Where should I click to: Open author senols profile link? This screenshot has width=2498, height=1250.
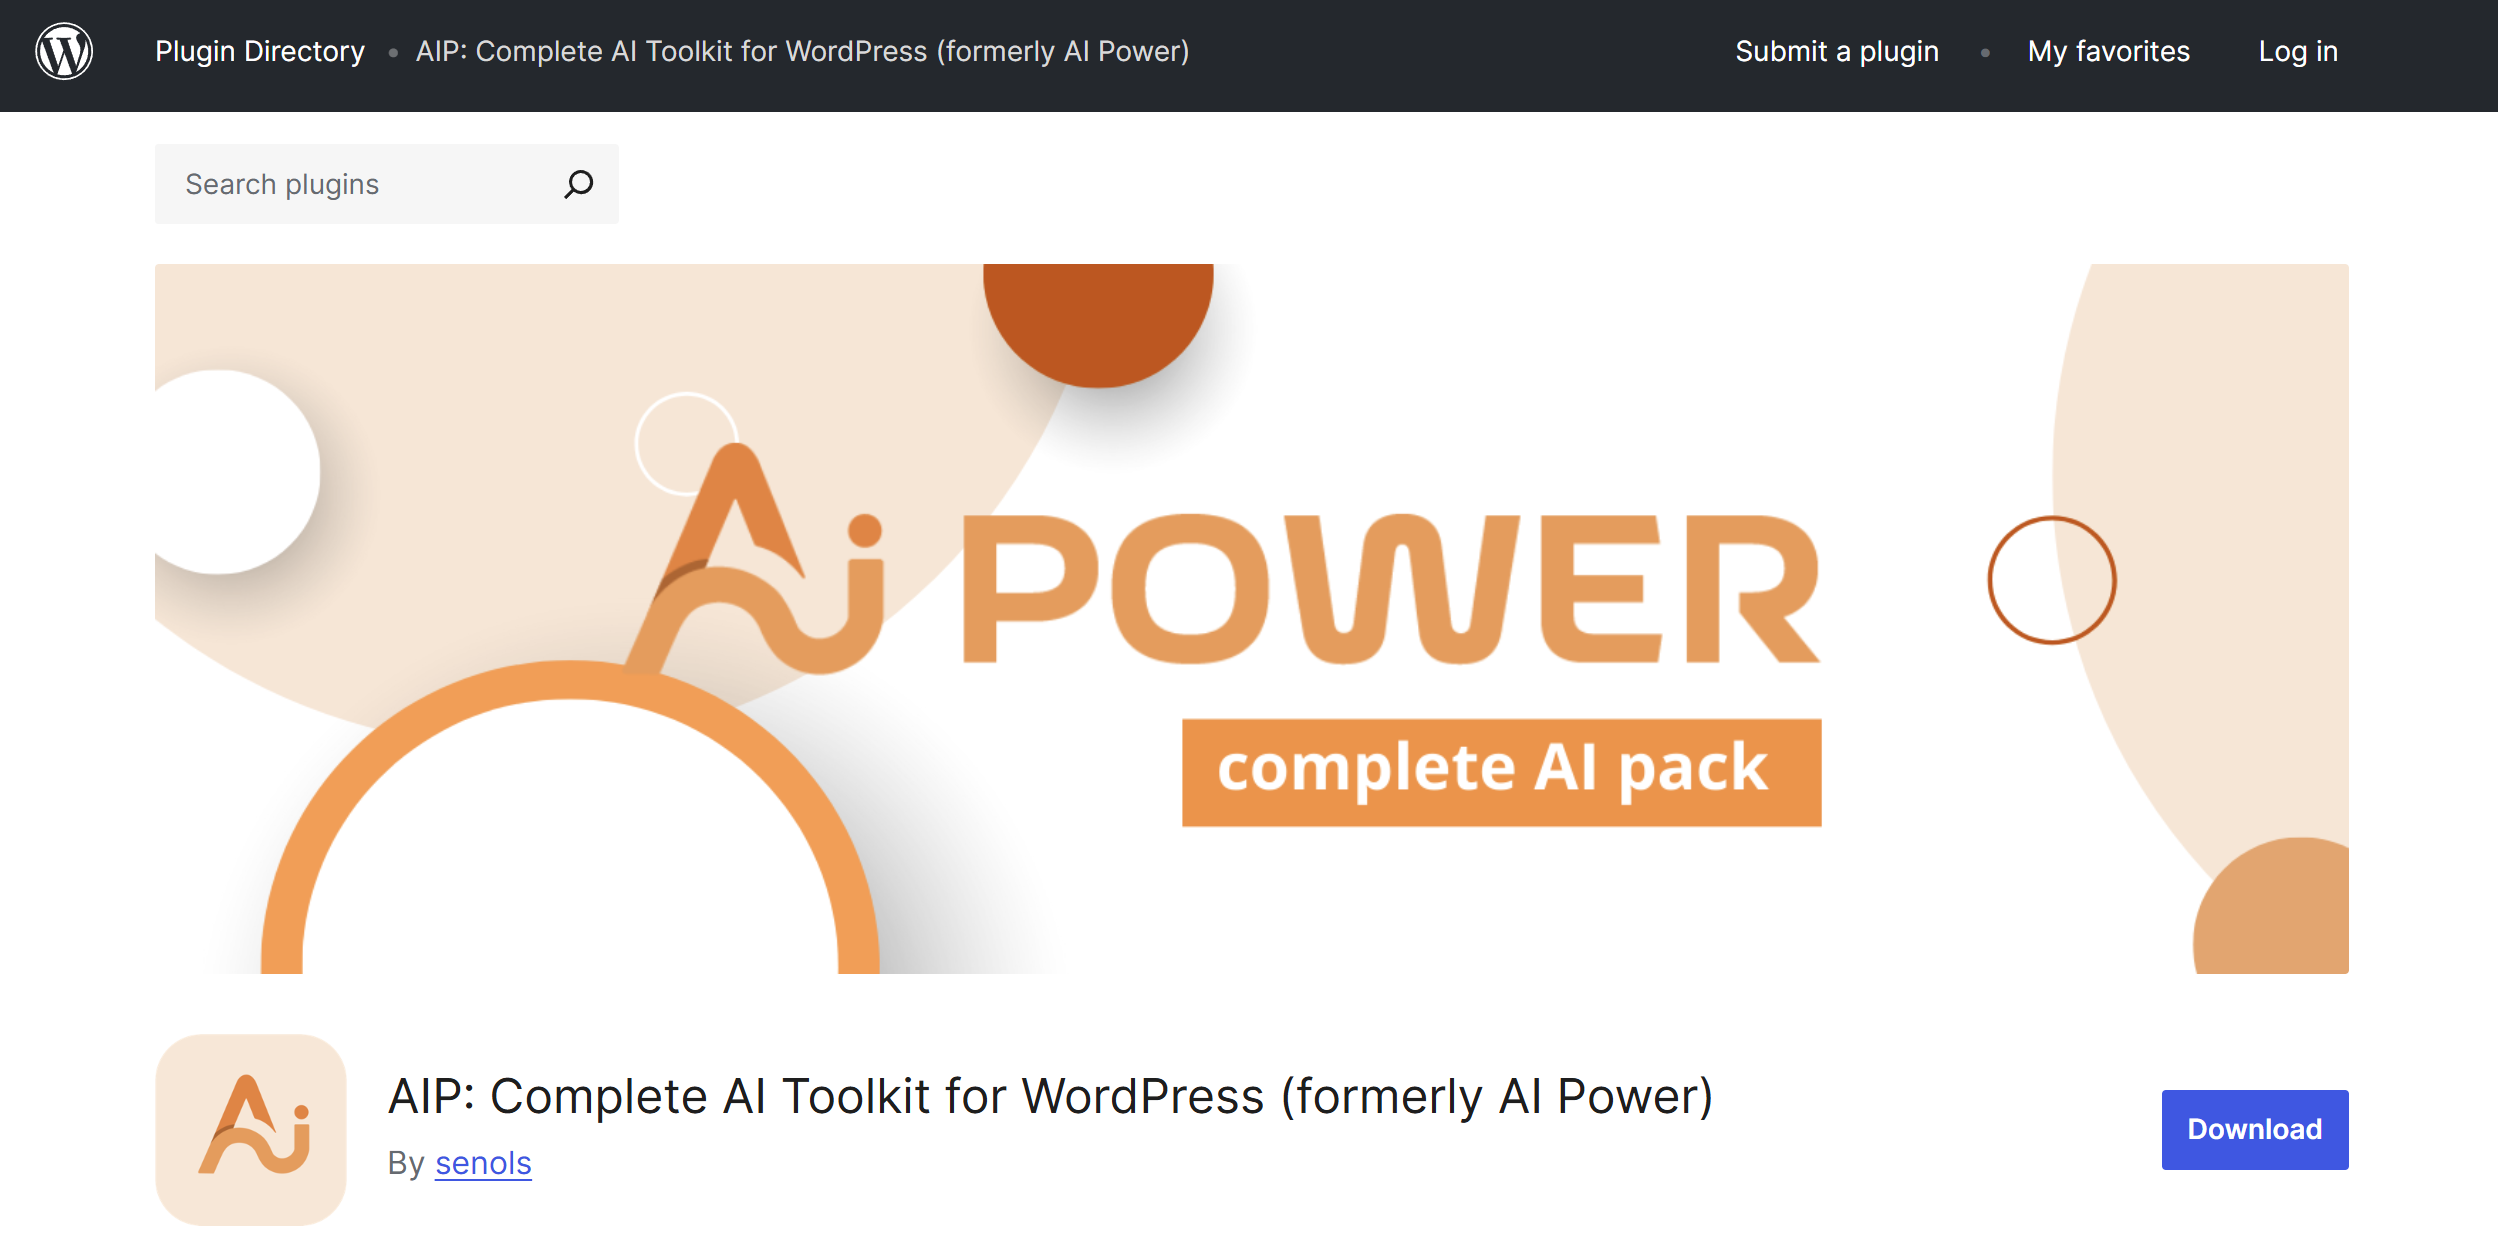(483, 1163)
